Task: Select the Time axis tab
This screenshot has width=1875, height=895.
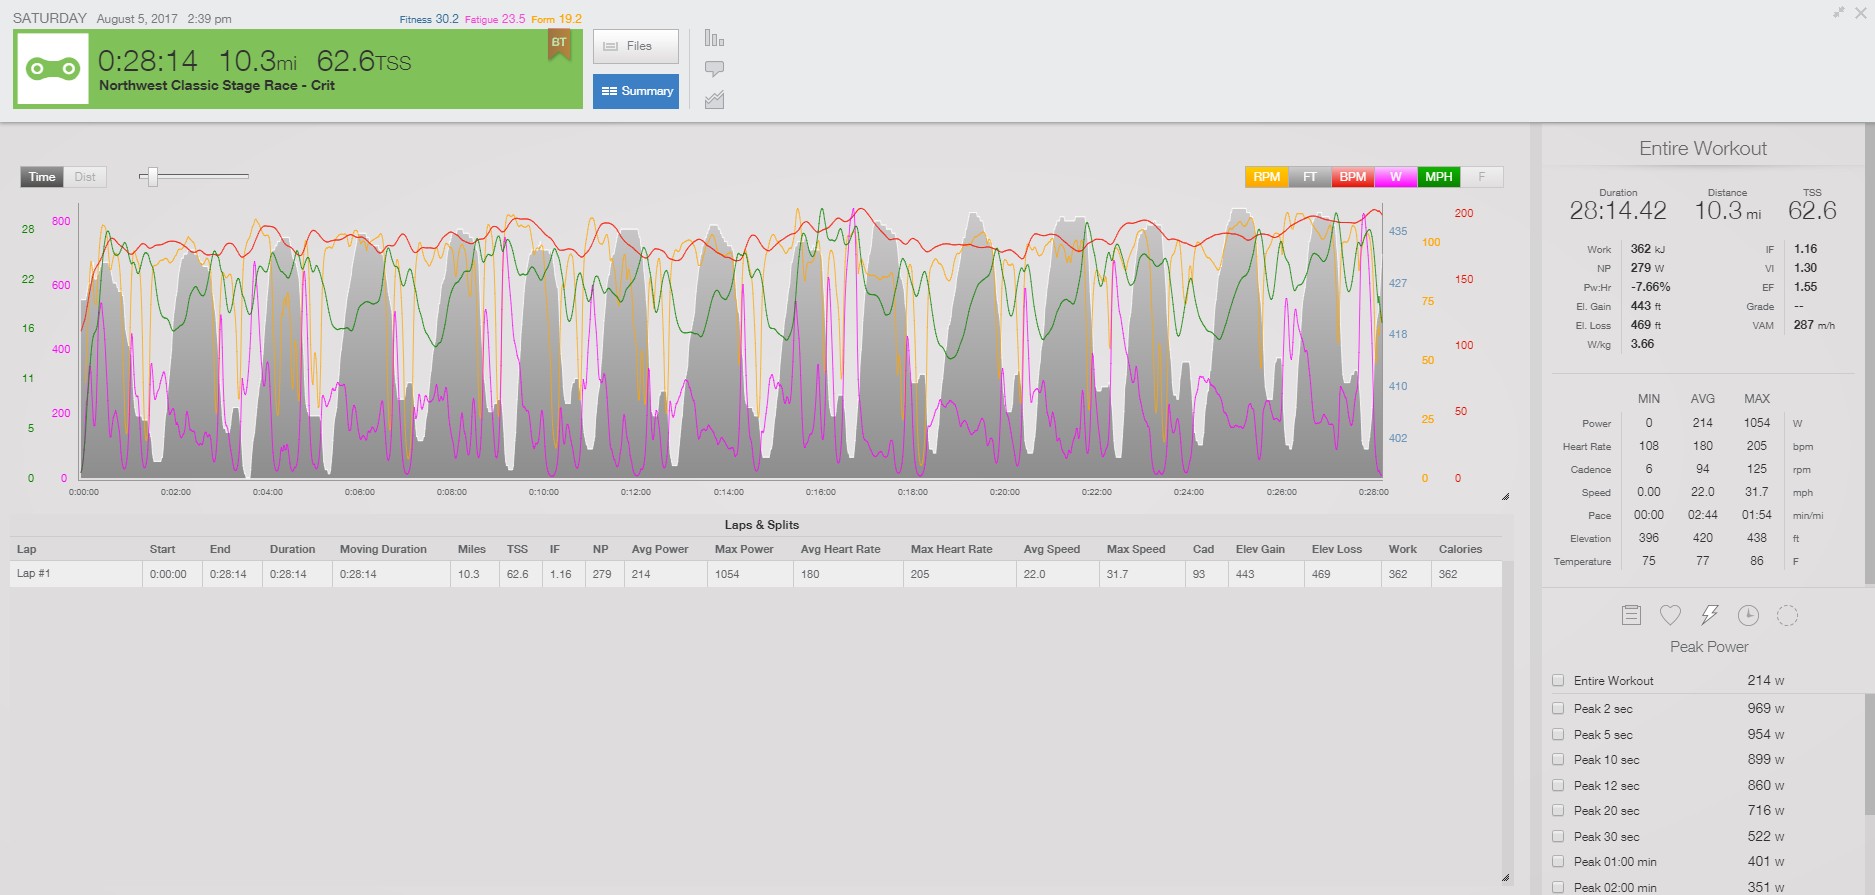Action: tap(42, 177)
